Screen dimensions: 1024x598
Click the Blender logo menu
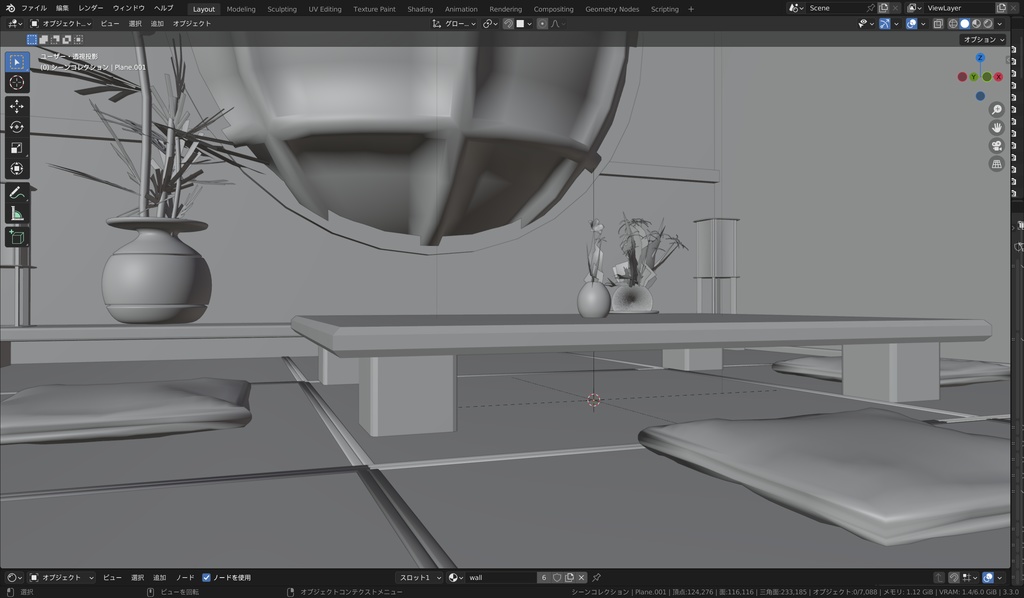(10, 8)
